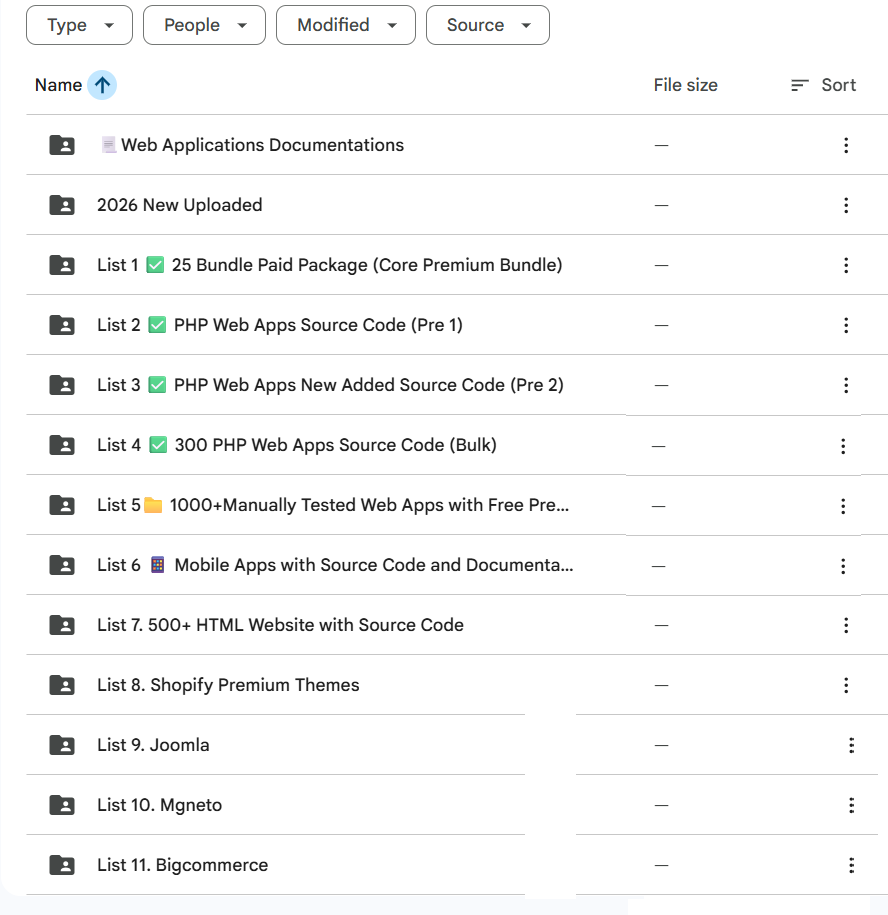Open the Type filter dropdown
This screenshot has width=888, height=915.
tap(79, 25)
